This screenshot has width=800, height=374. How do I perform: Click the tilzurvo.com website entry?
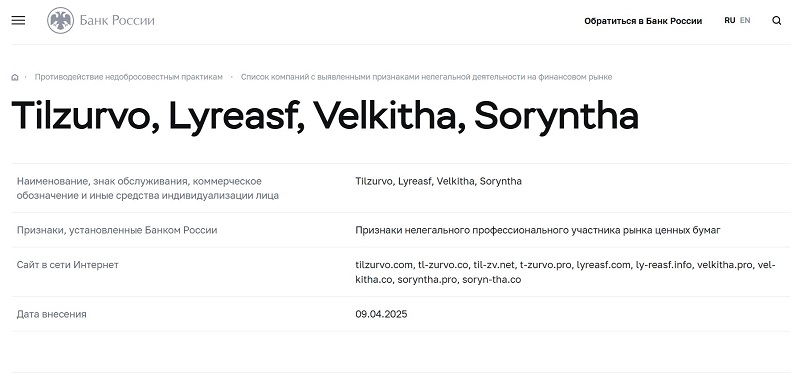[x=384, y=265]
